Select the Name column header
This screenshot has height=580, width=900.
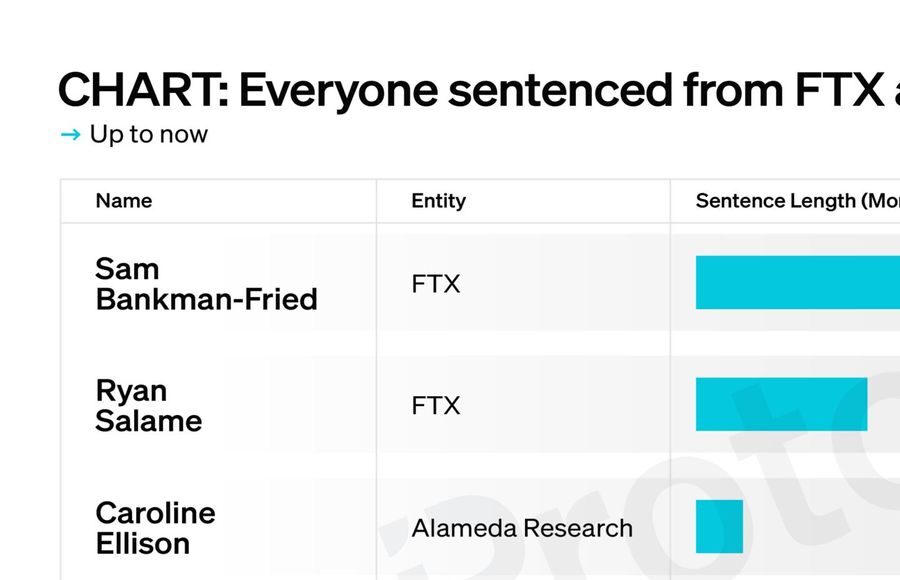coord(124,201)
